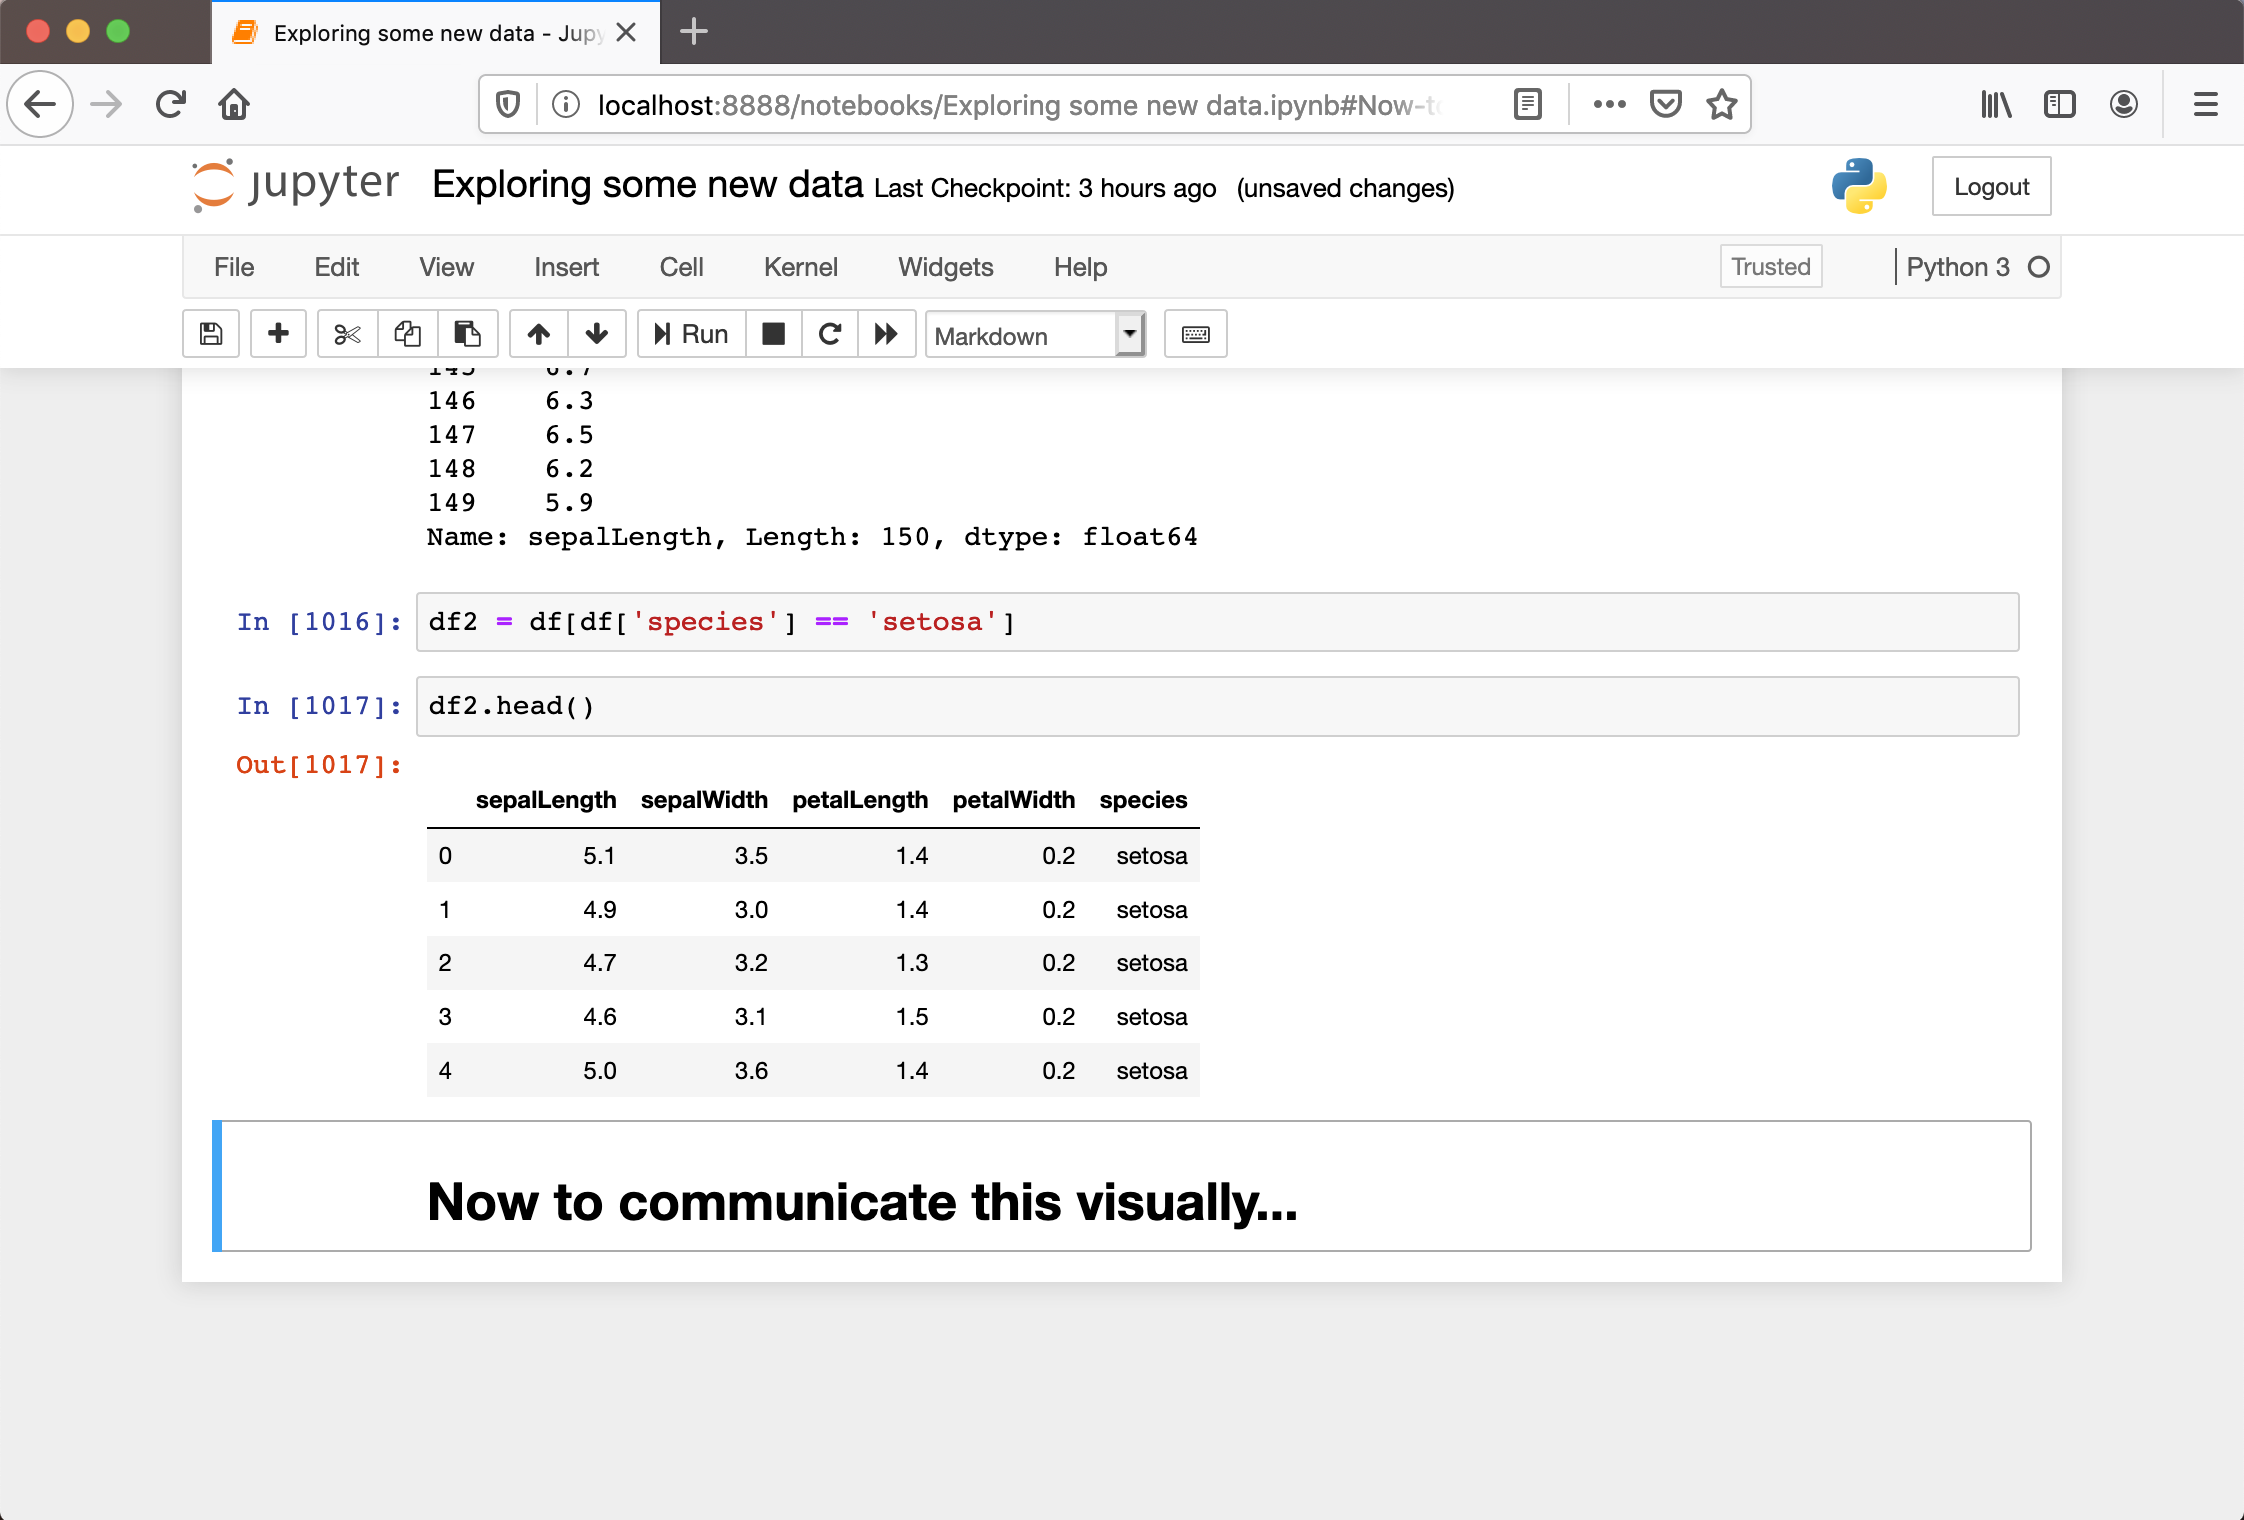Move selected cell down arrow
Screen dimensions: 2244x1520
point(597,334)
